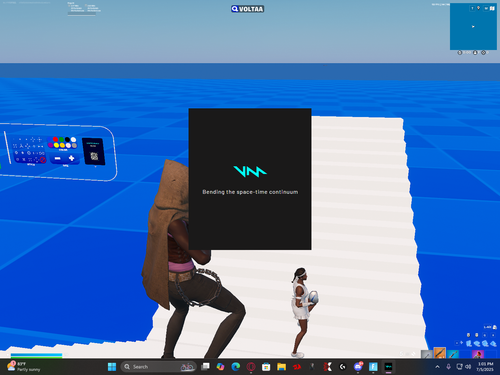Click the taskbar Search box

click(x=158, y=367)
